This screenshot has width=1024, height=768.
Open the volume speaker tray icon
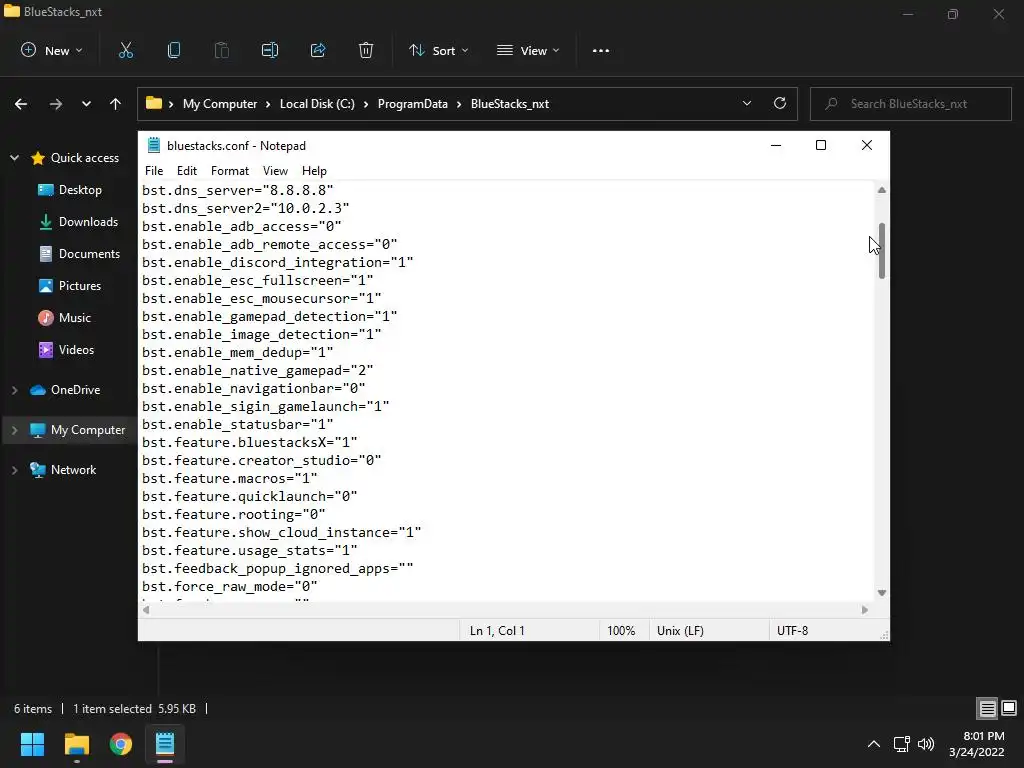coord(926,744)
